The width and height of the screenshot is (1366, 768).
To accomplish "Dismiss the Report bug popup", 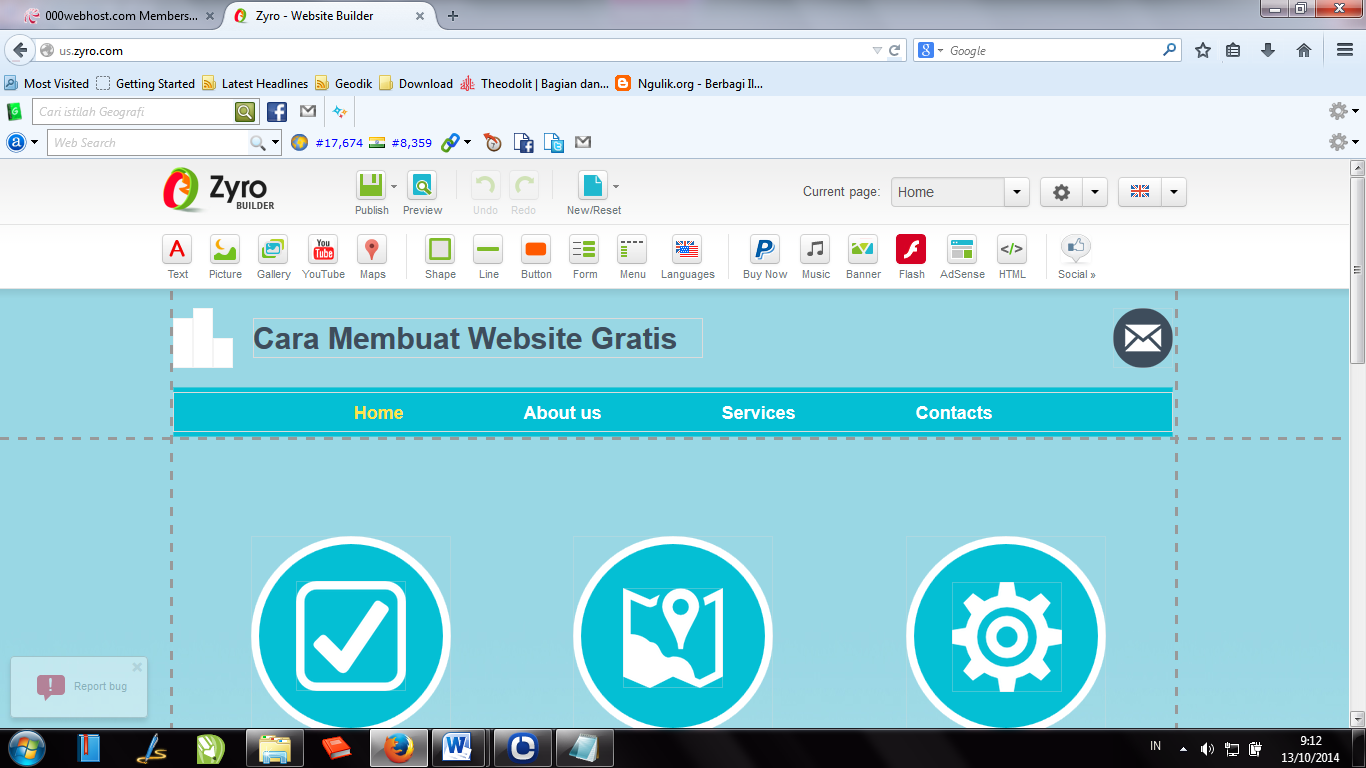I will tap(137, 667).
